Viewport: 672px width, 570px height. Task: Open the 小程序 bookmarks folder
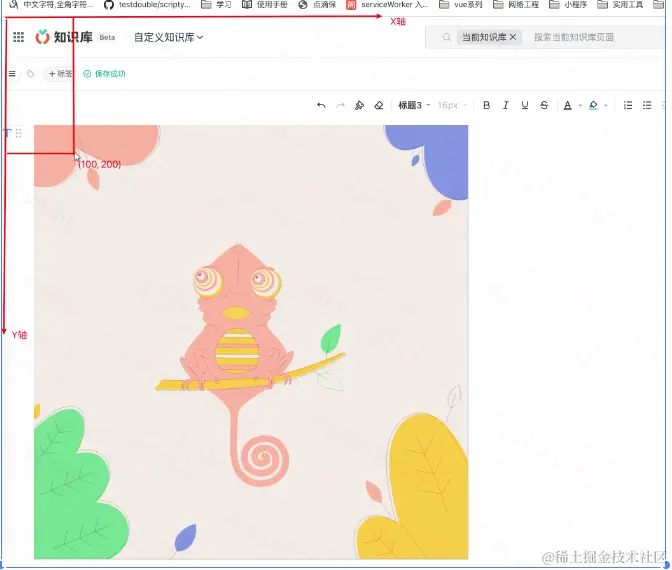pyautogui.click(x=568, y=5)
